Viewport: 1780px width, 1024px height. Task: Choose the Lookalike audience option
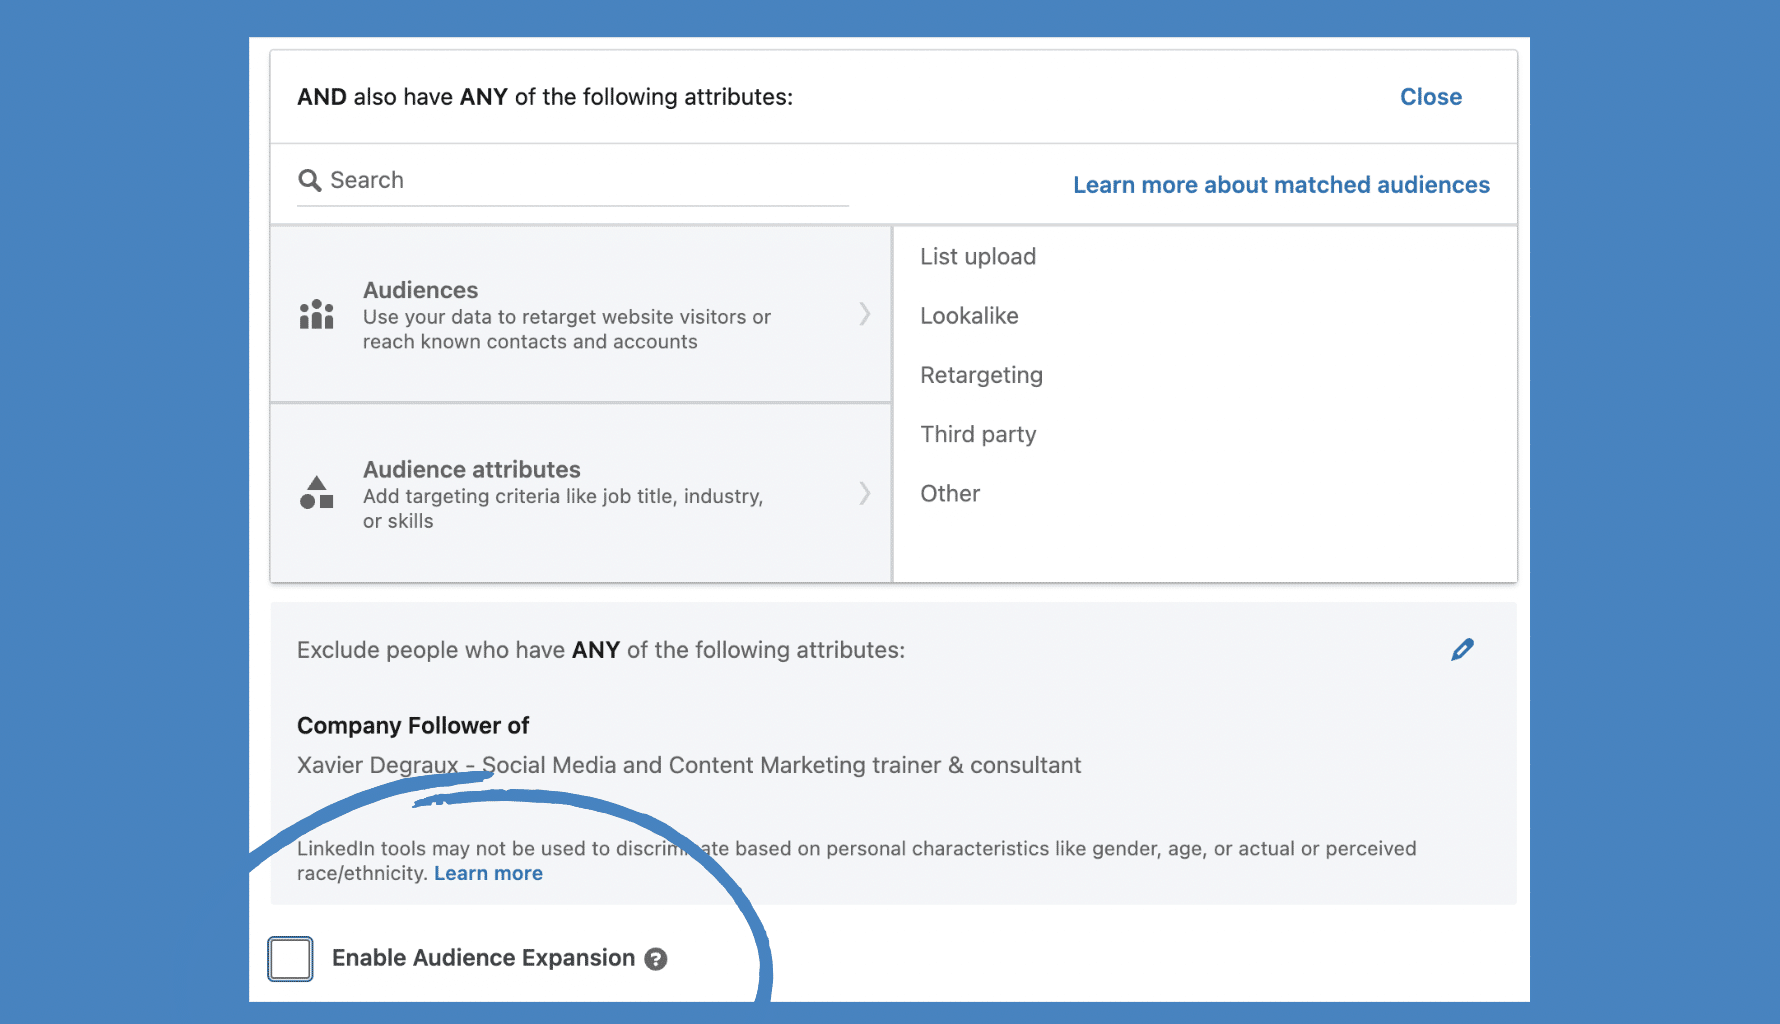[x=968, y=316]
